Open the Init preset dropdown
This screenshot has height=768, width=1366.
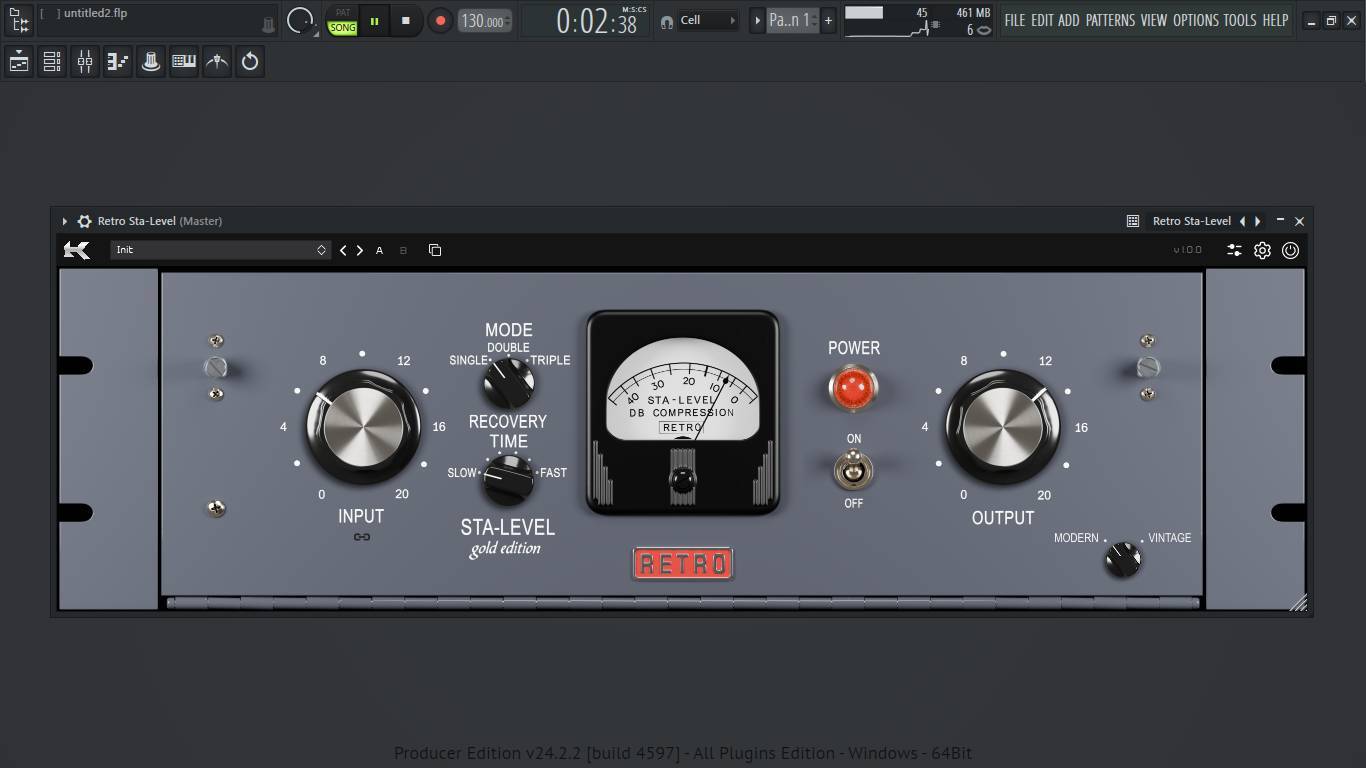point(220,250)
